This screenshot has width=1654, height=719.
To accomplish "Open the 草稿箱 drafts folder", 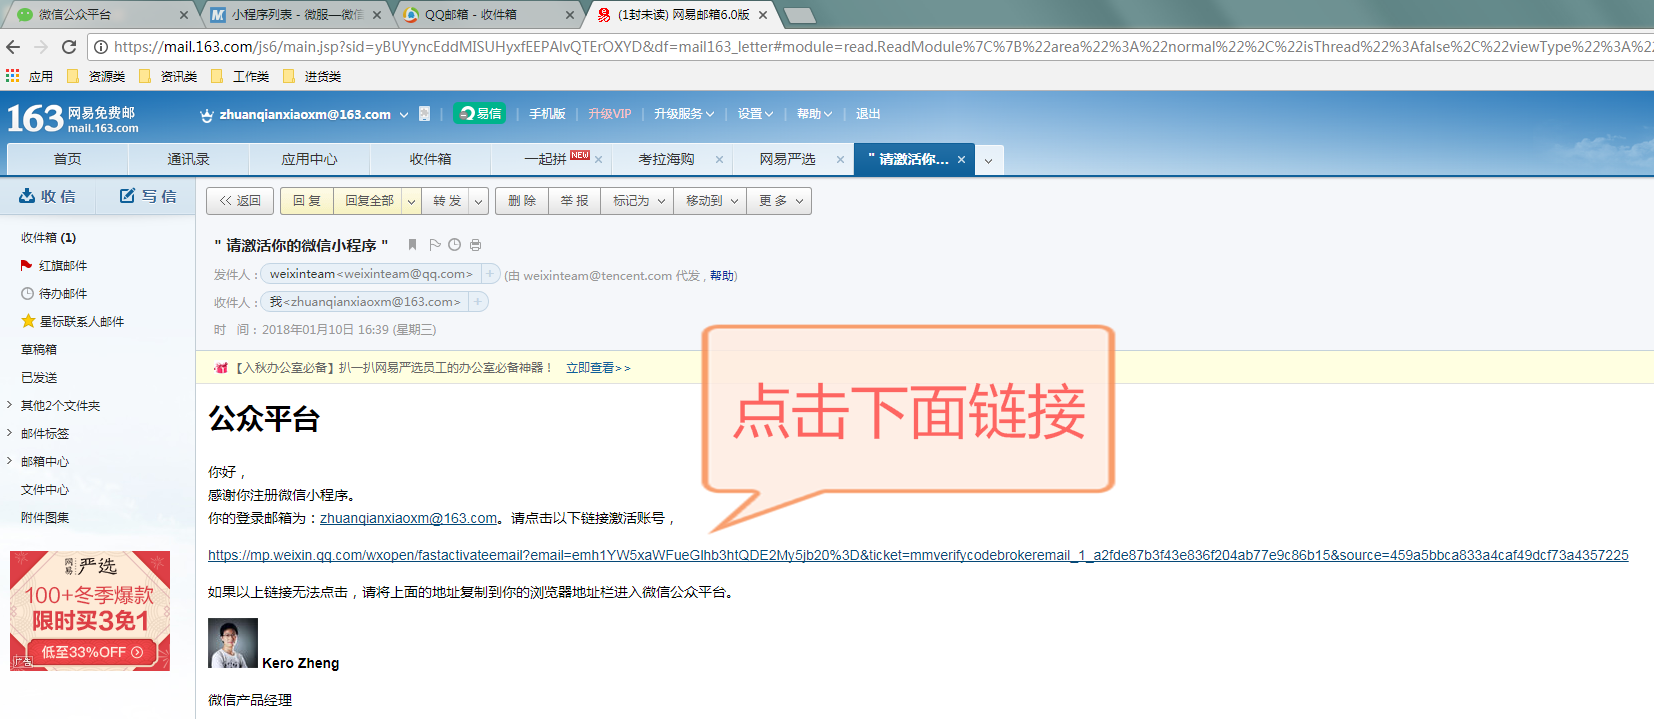I will 39,349.
